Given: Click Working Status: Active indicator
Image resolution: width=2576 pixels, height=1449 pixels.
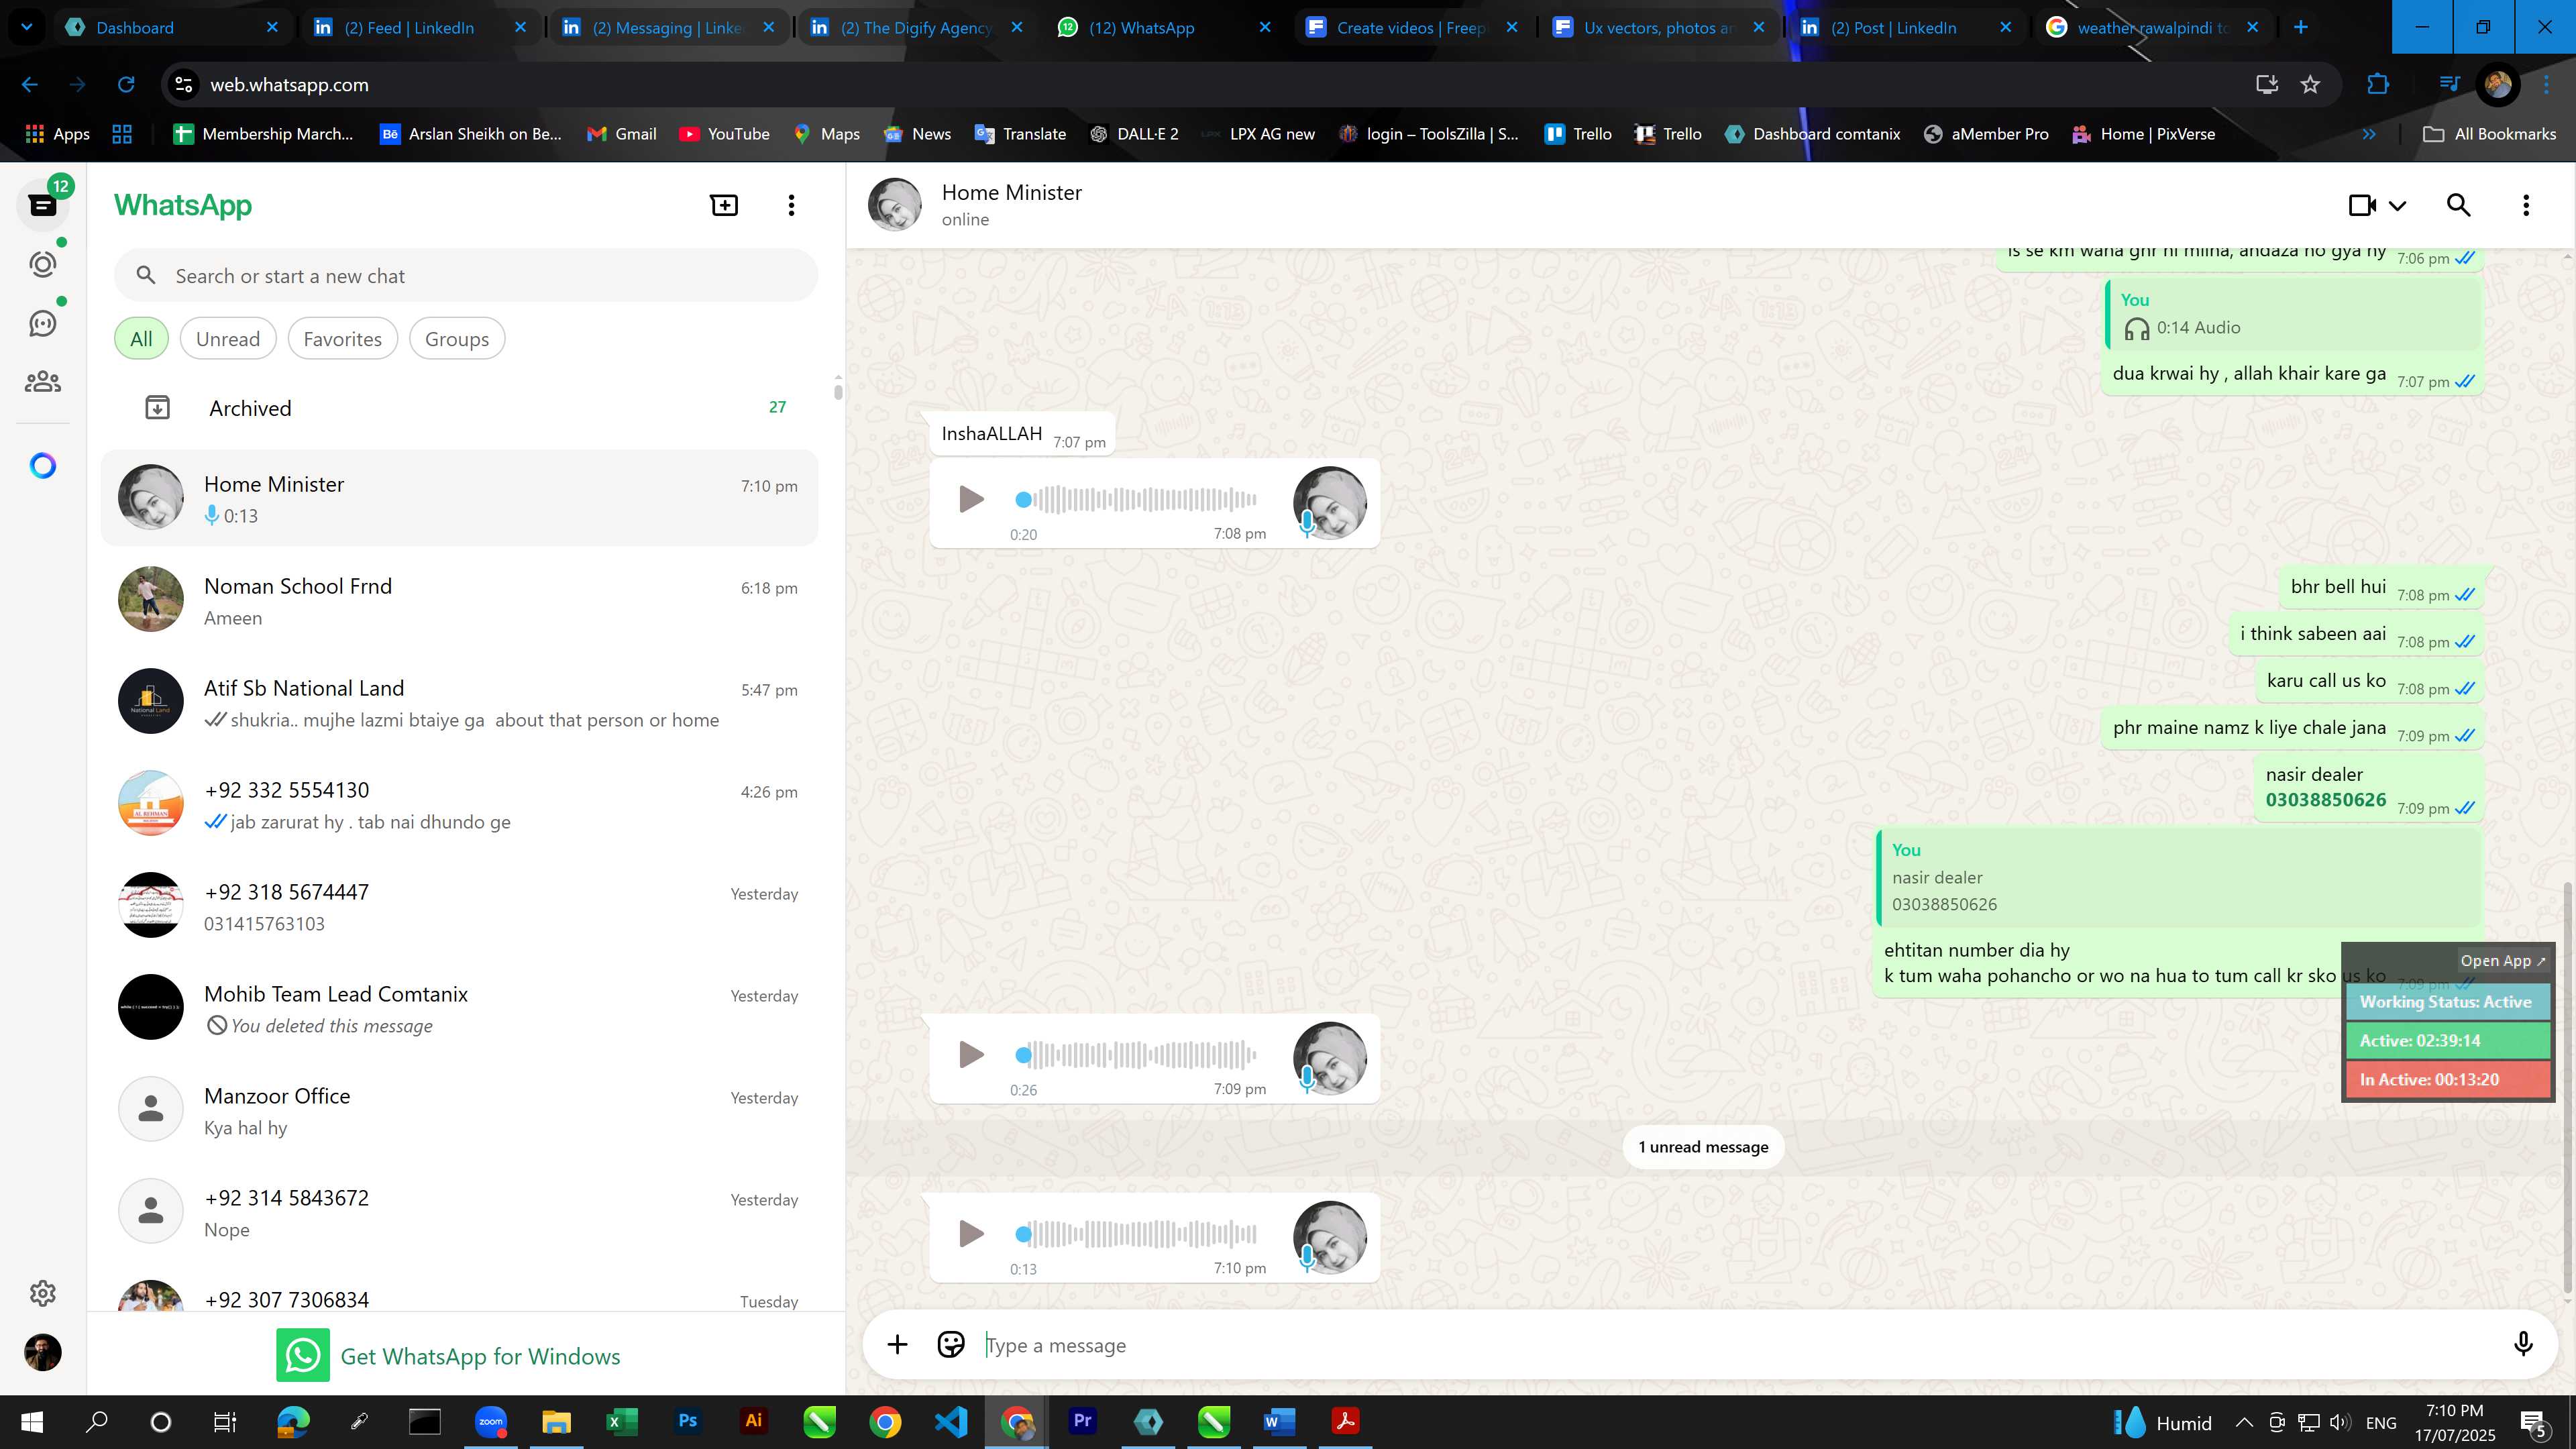Looking at the screenshot, I should pyautogui.click(x=2447, y=1002).
